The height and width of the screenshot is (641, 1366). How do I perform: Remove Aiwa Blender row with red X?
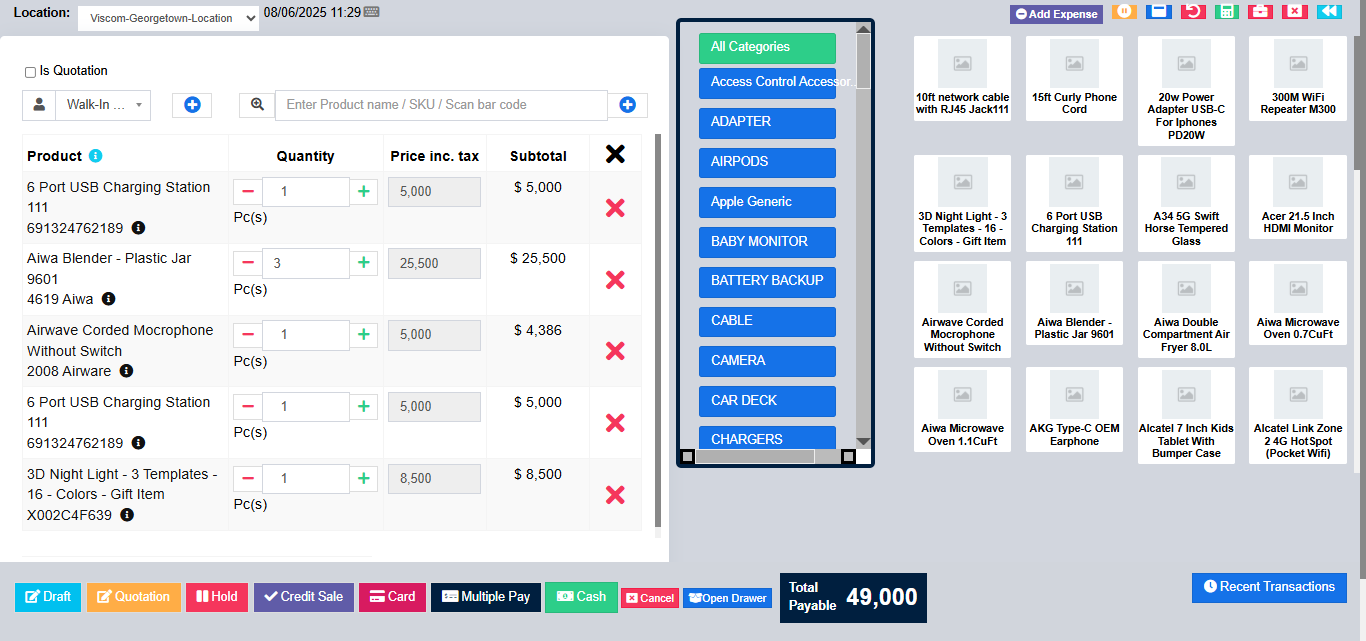click(x=615, y=280)
